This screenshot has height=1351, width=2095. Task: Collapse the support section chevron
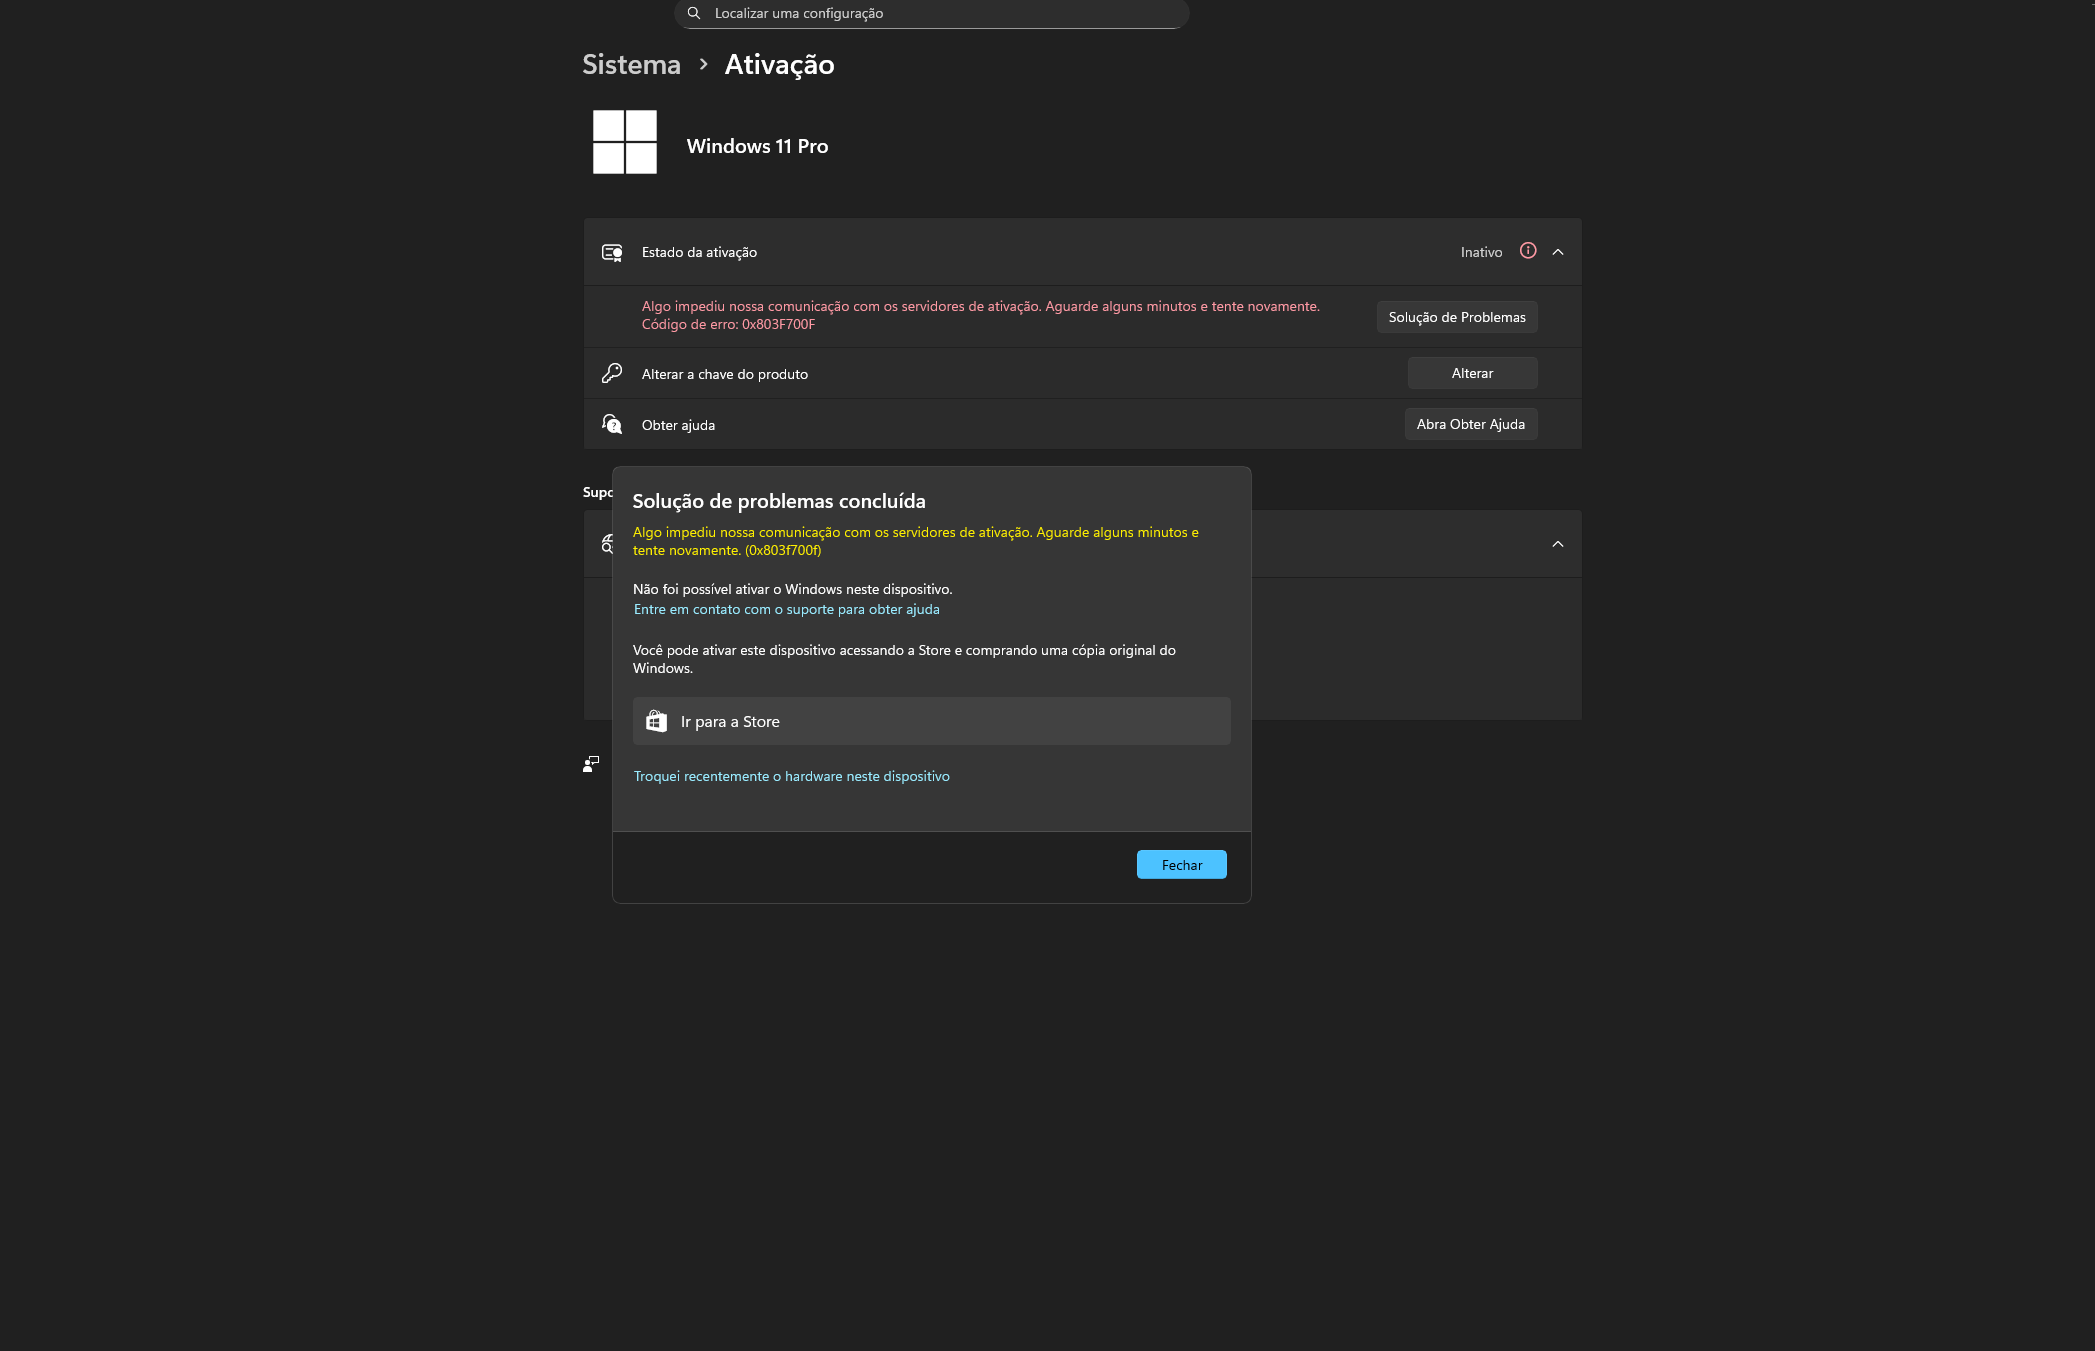click(1557, 543)
